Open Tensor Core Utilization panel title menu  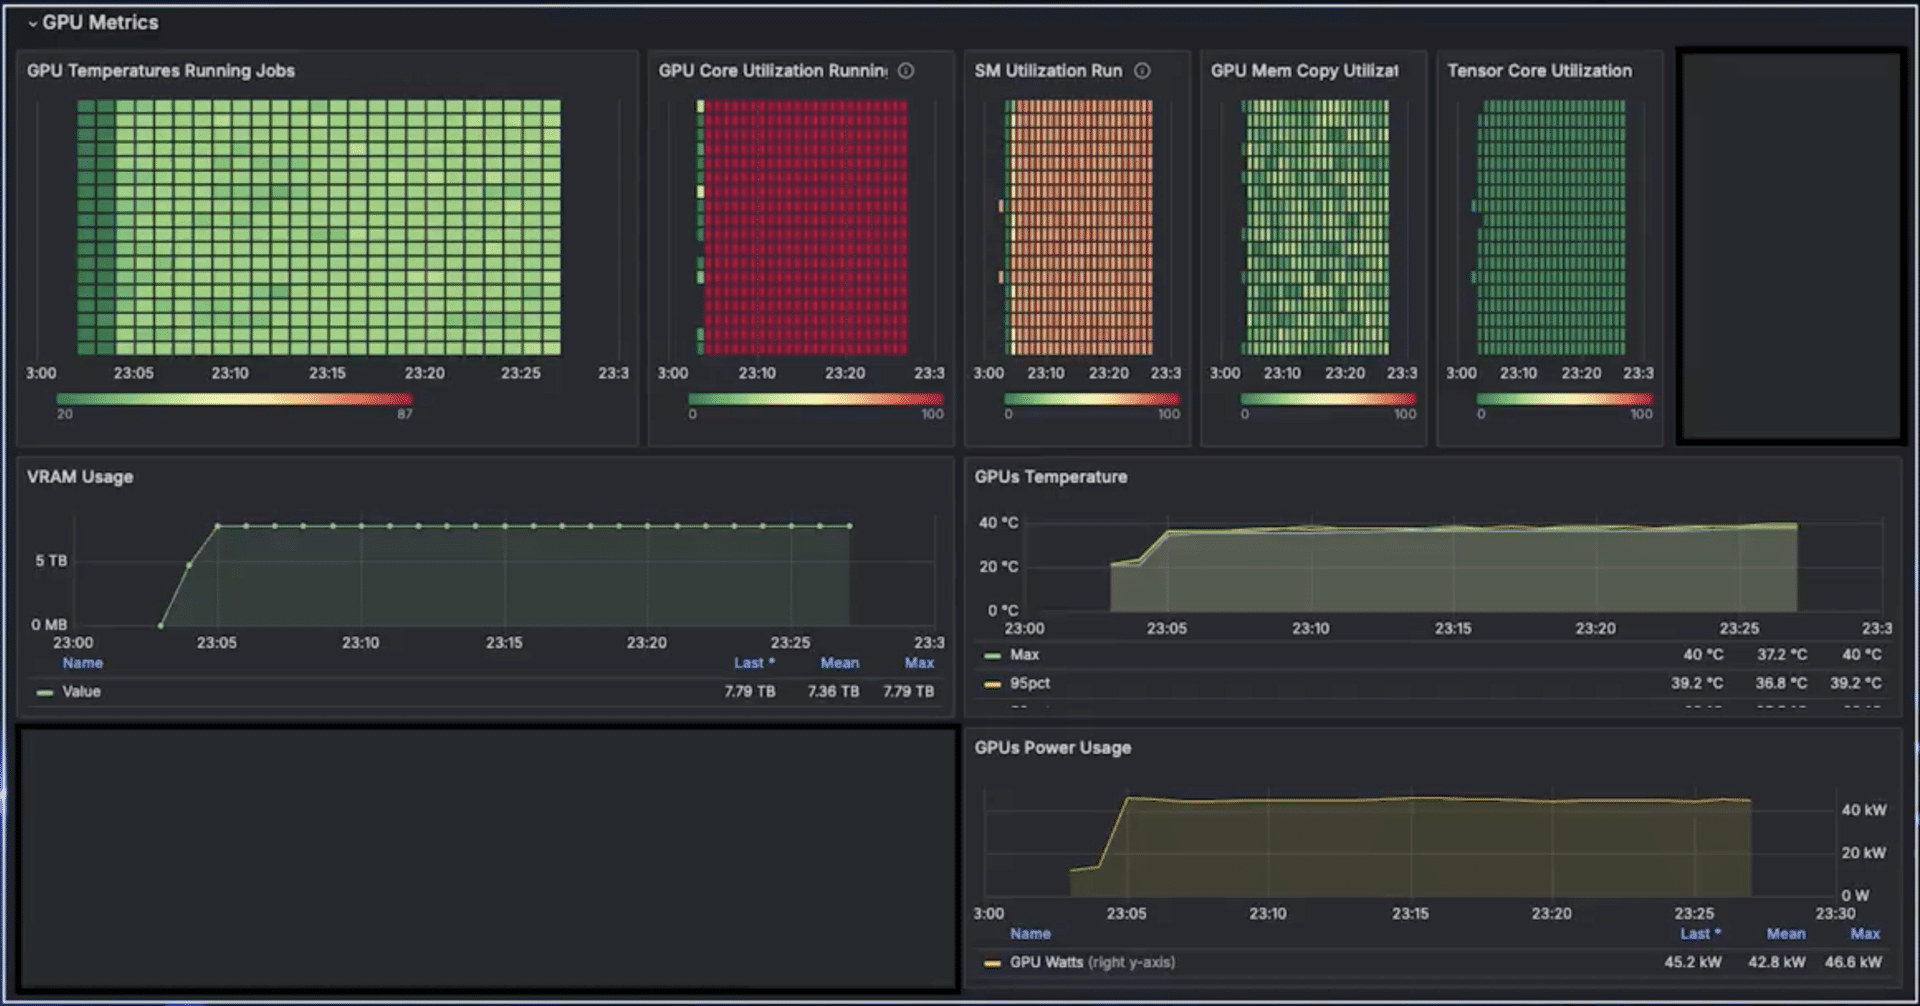(x=1539, y=71)
